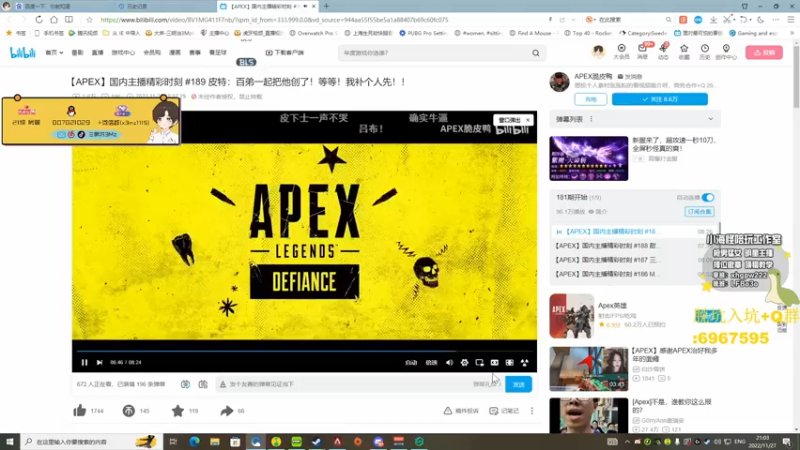Open the 游戏中心 navigation item
The width and height of the screenshot is (800, 450).
pos(123,53)
